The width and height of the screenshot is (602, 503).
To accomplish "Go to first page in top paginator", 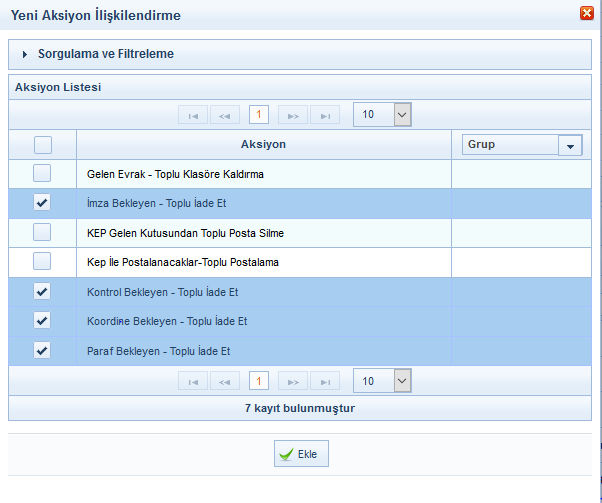I will pyautogui.click(x=193, y=115).
